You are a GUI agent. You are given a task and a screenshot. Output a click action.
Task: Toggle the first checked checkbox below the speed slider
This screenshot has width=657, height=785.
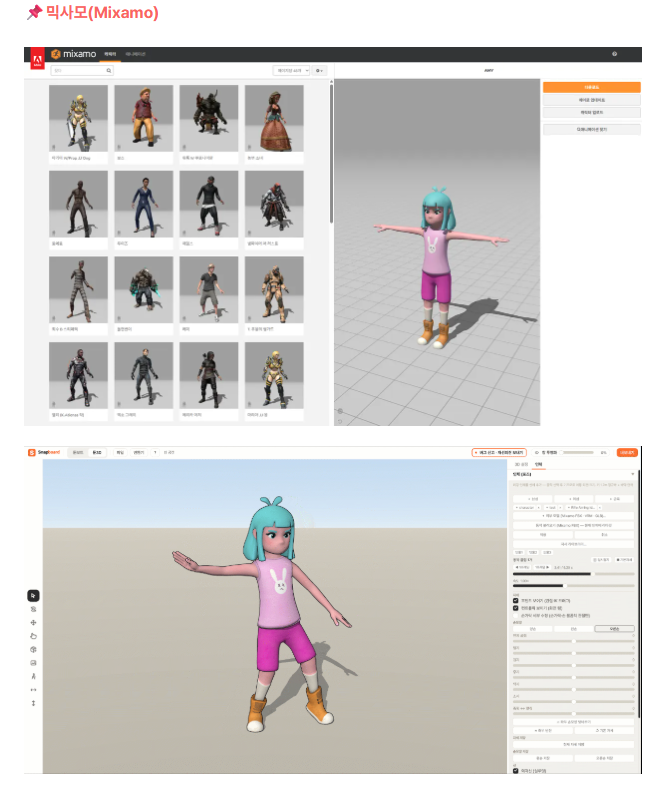[515, 600]
